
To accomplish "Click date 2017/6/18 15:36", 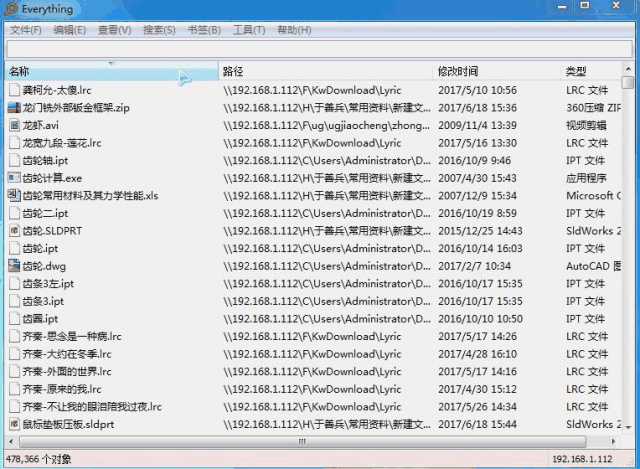I will 478,108.
